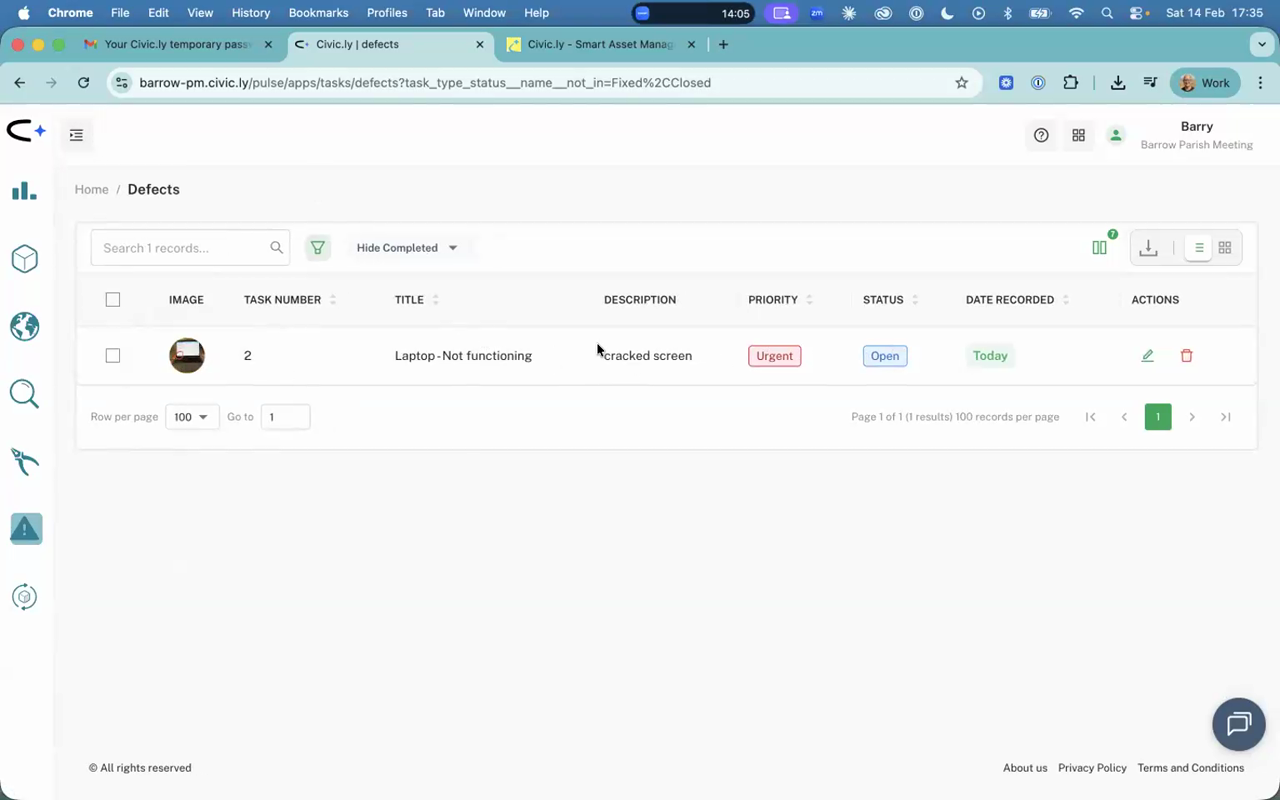Delete the defect using the trash icon
1280x800 pixels.
click(x=1186, y=355)
